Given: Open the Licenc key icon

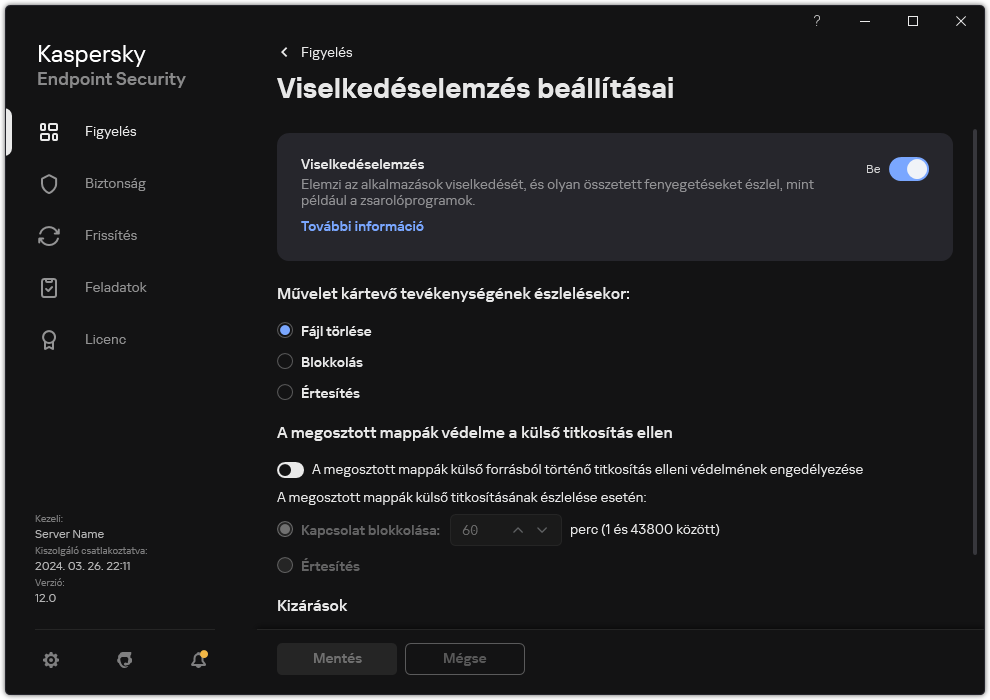Looking at the screenshot, I should [49, 339].
